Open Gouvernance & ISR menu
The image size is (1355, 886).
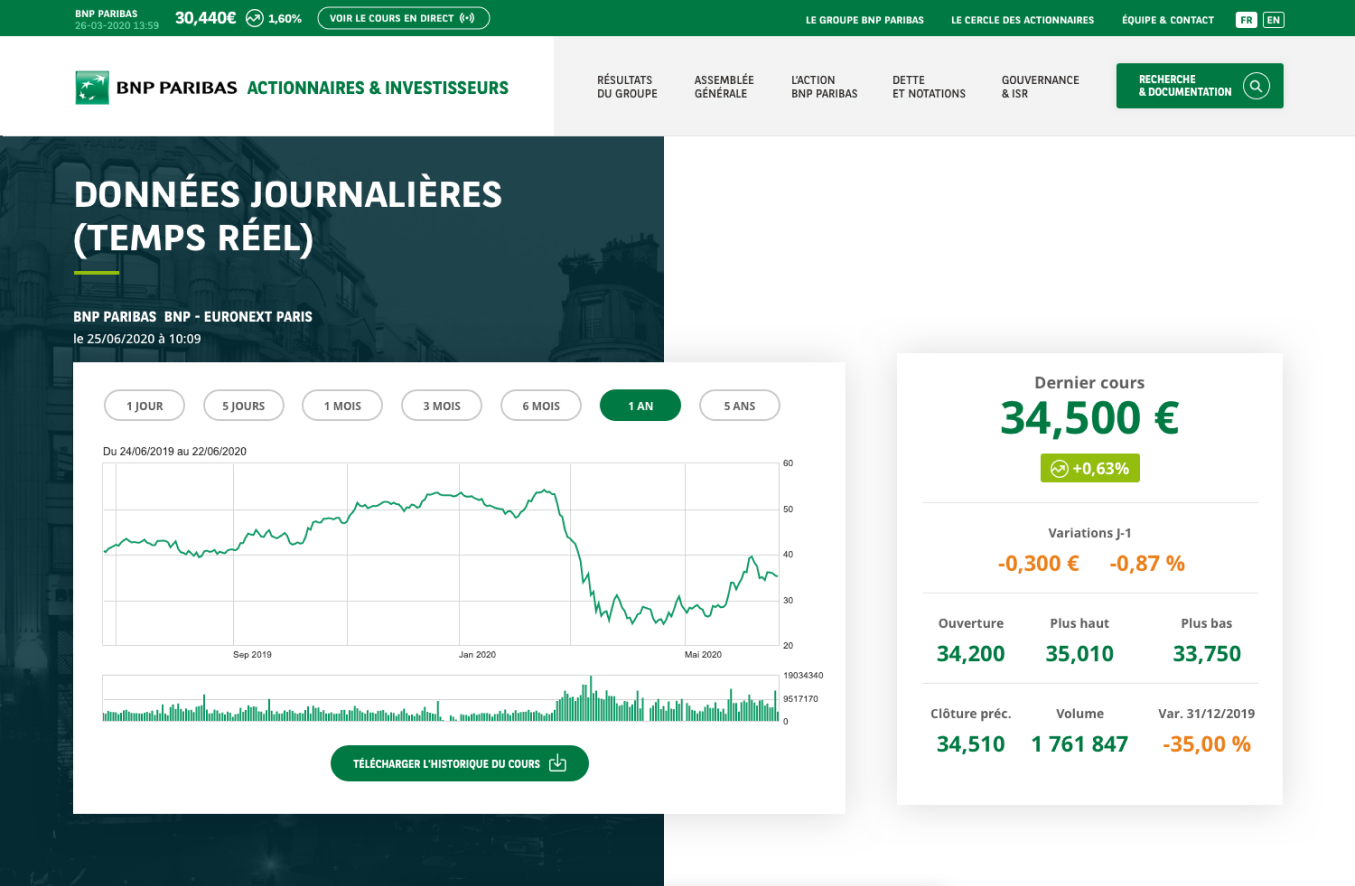1040,87
